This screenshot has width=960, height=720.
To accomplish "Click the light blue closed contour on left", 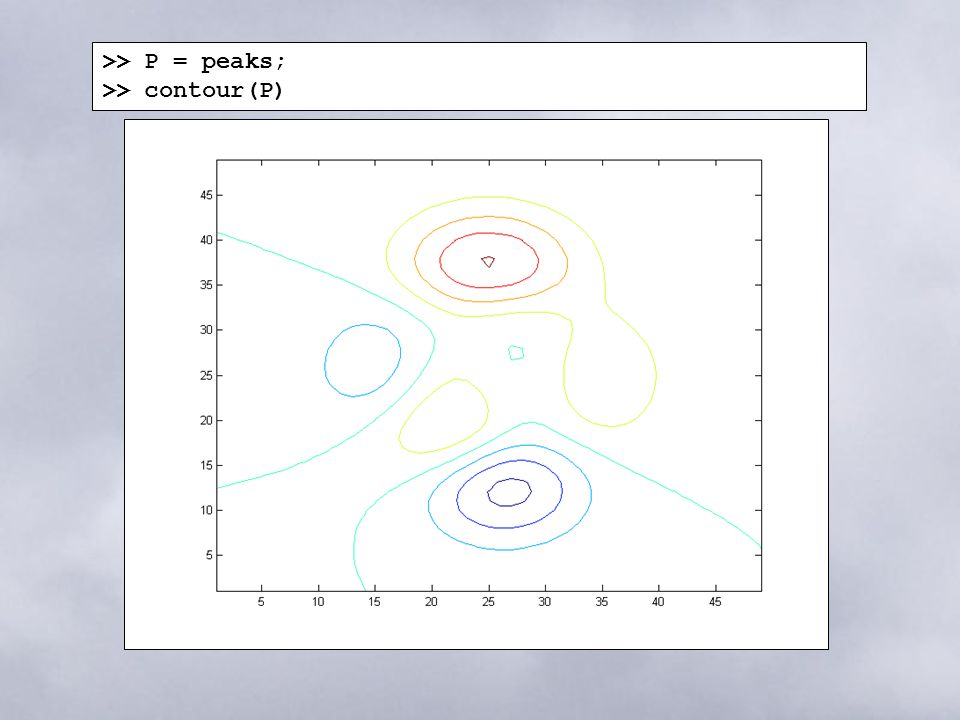I will pyautogui.click(x=362, y=361).
